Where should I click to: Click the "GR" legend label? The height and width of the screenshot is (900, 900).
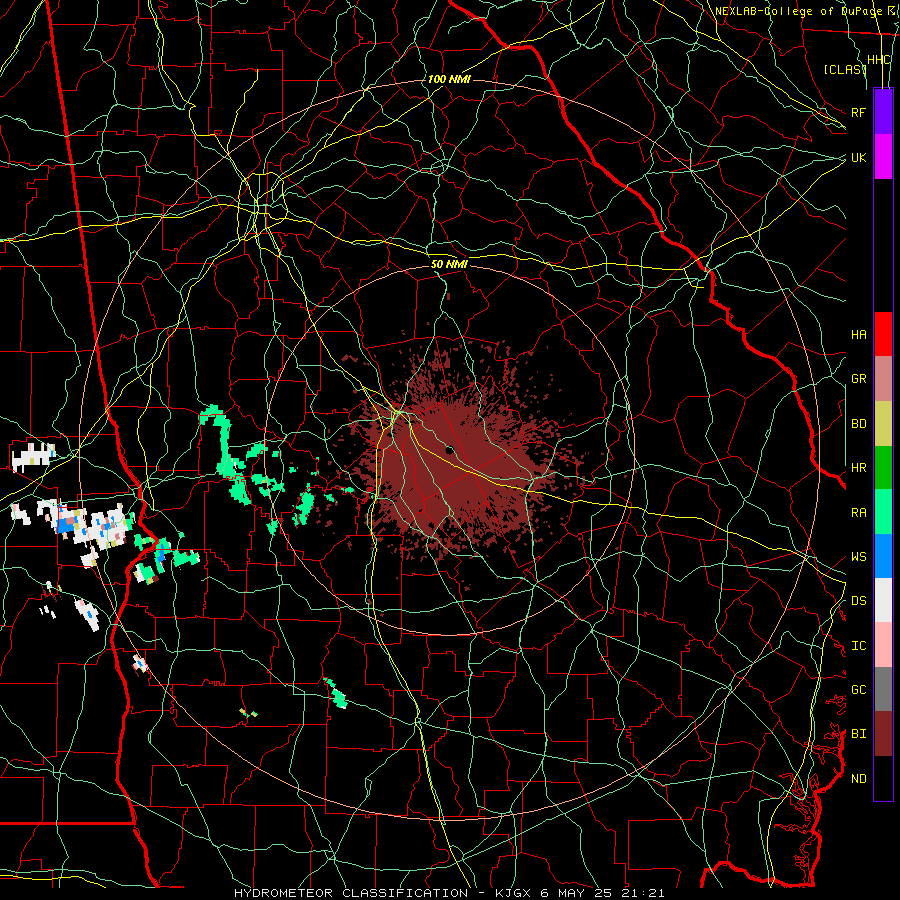click(x=858, y=379)
